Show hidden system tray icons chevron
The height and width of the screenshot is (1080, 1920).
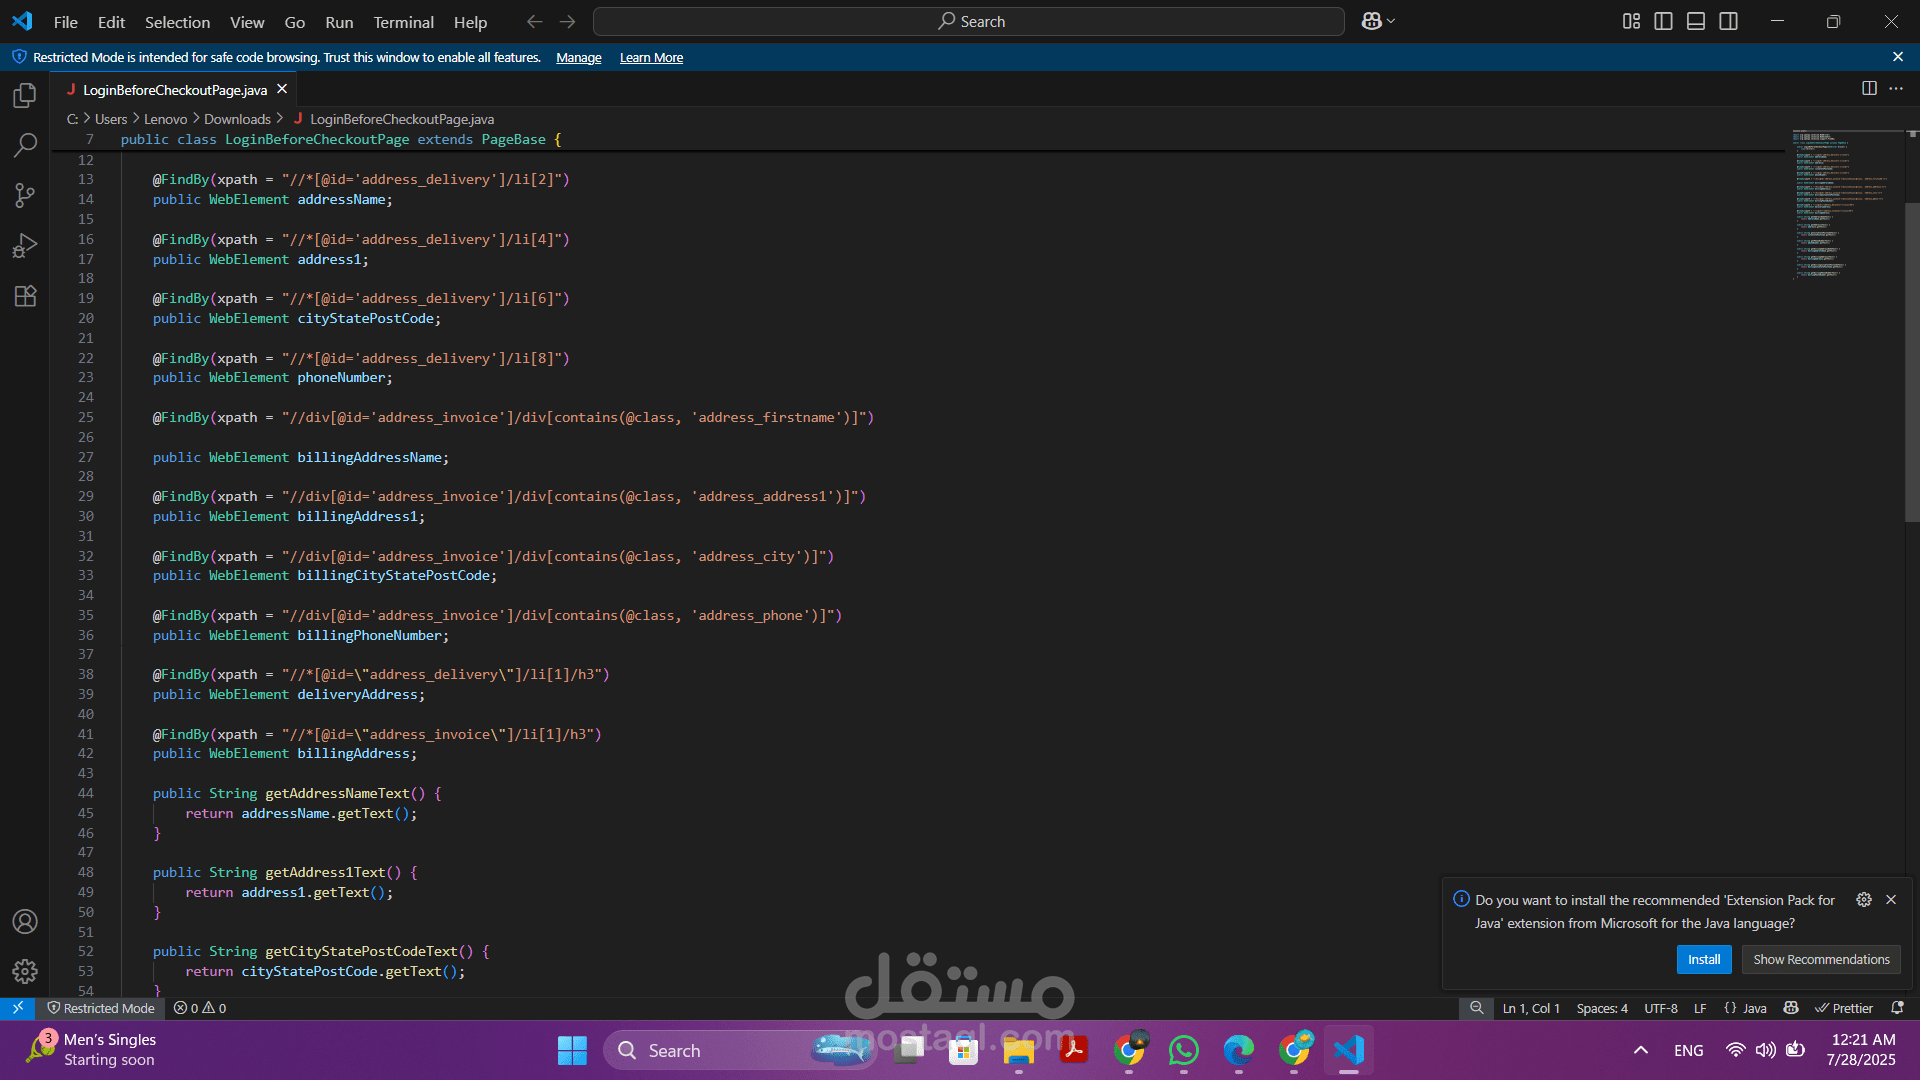coord(1641,1050)
